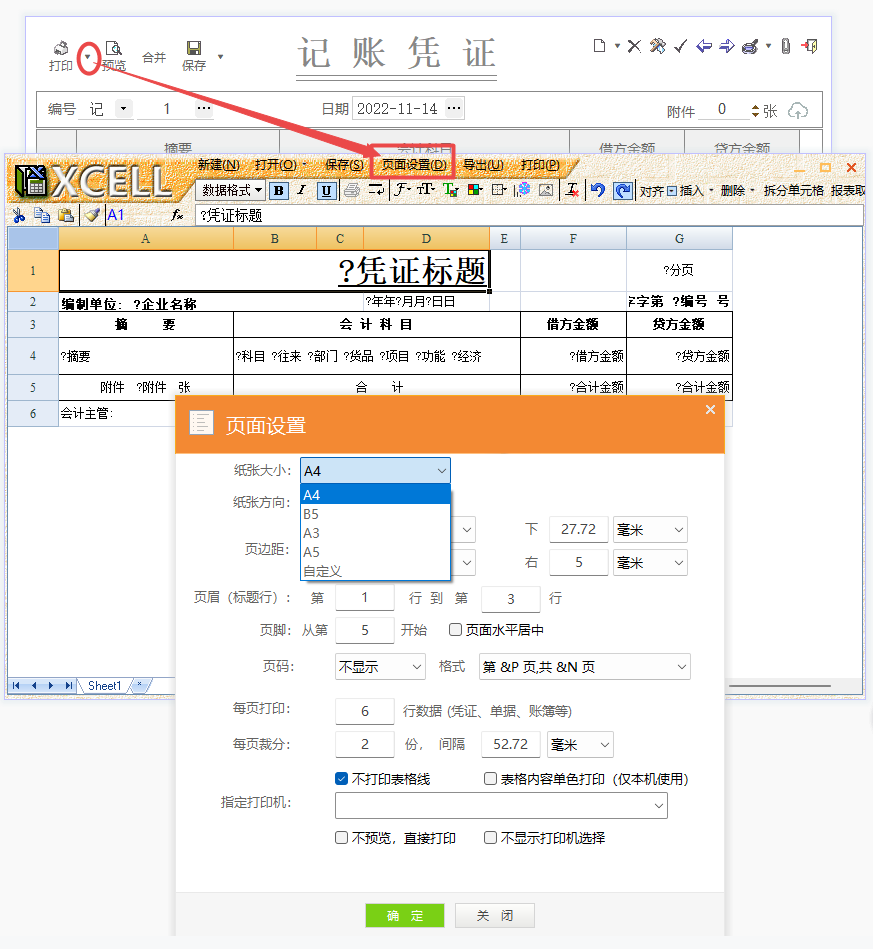Toggle italic formatting in XCELL toolbar
The height and width of the screenshot is (949, 873).
tap(302, 190)
